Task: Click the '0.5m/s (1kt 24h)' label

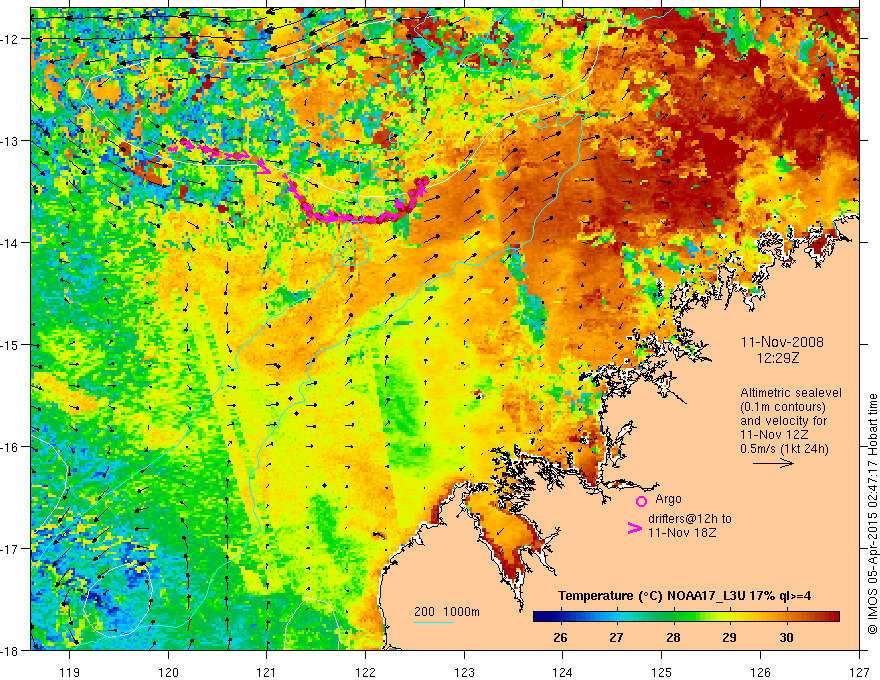Action: [x=784, y=449]
